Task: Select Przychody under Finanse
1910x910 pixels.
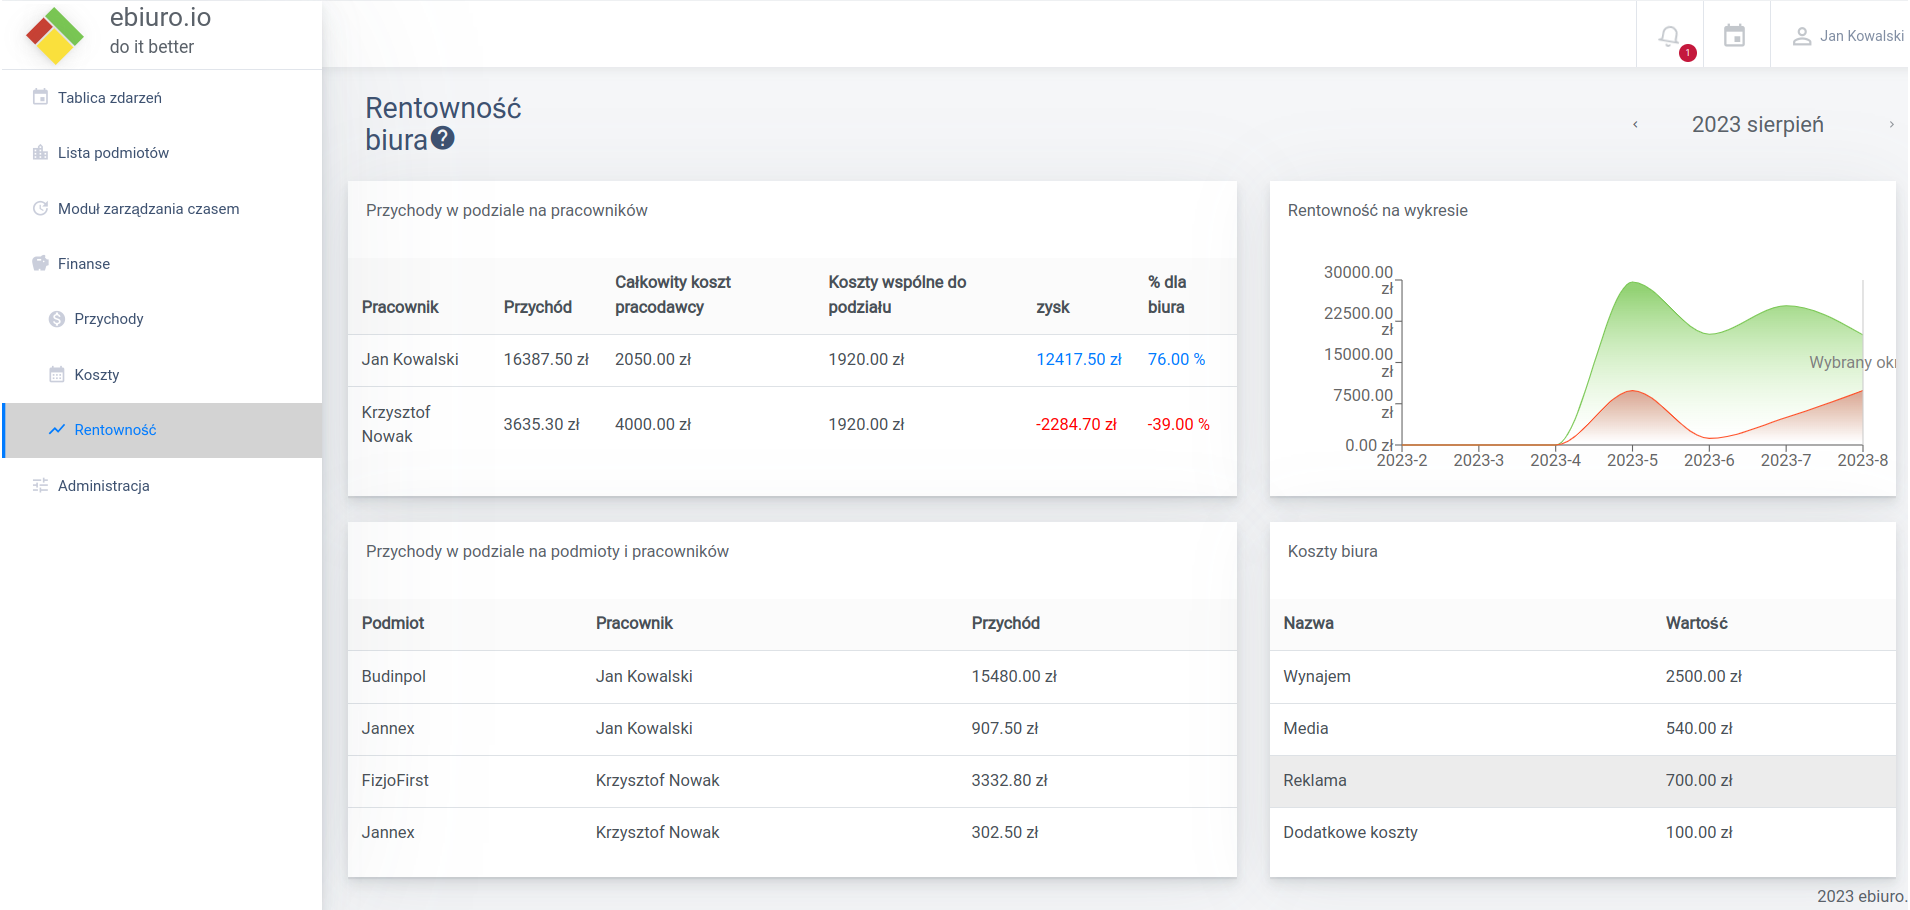Action: 109,319
